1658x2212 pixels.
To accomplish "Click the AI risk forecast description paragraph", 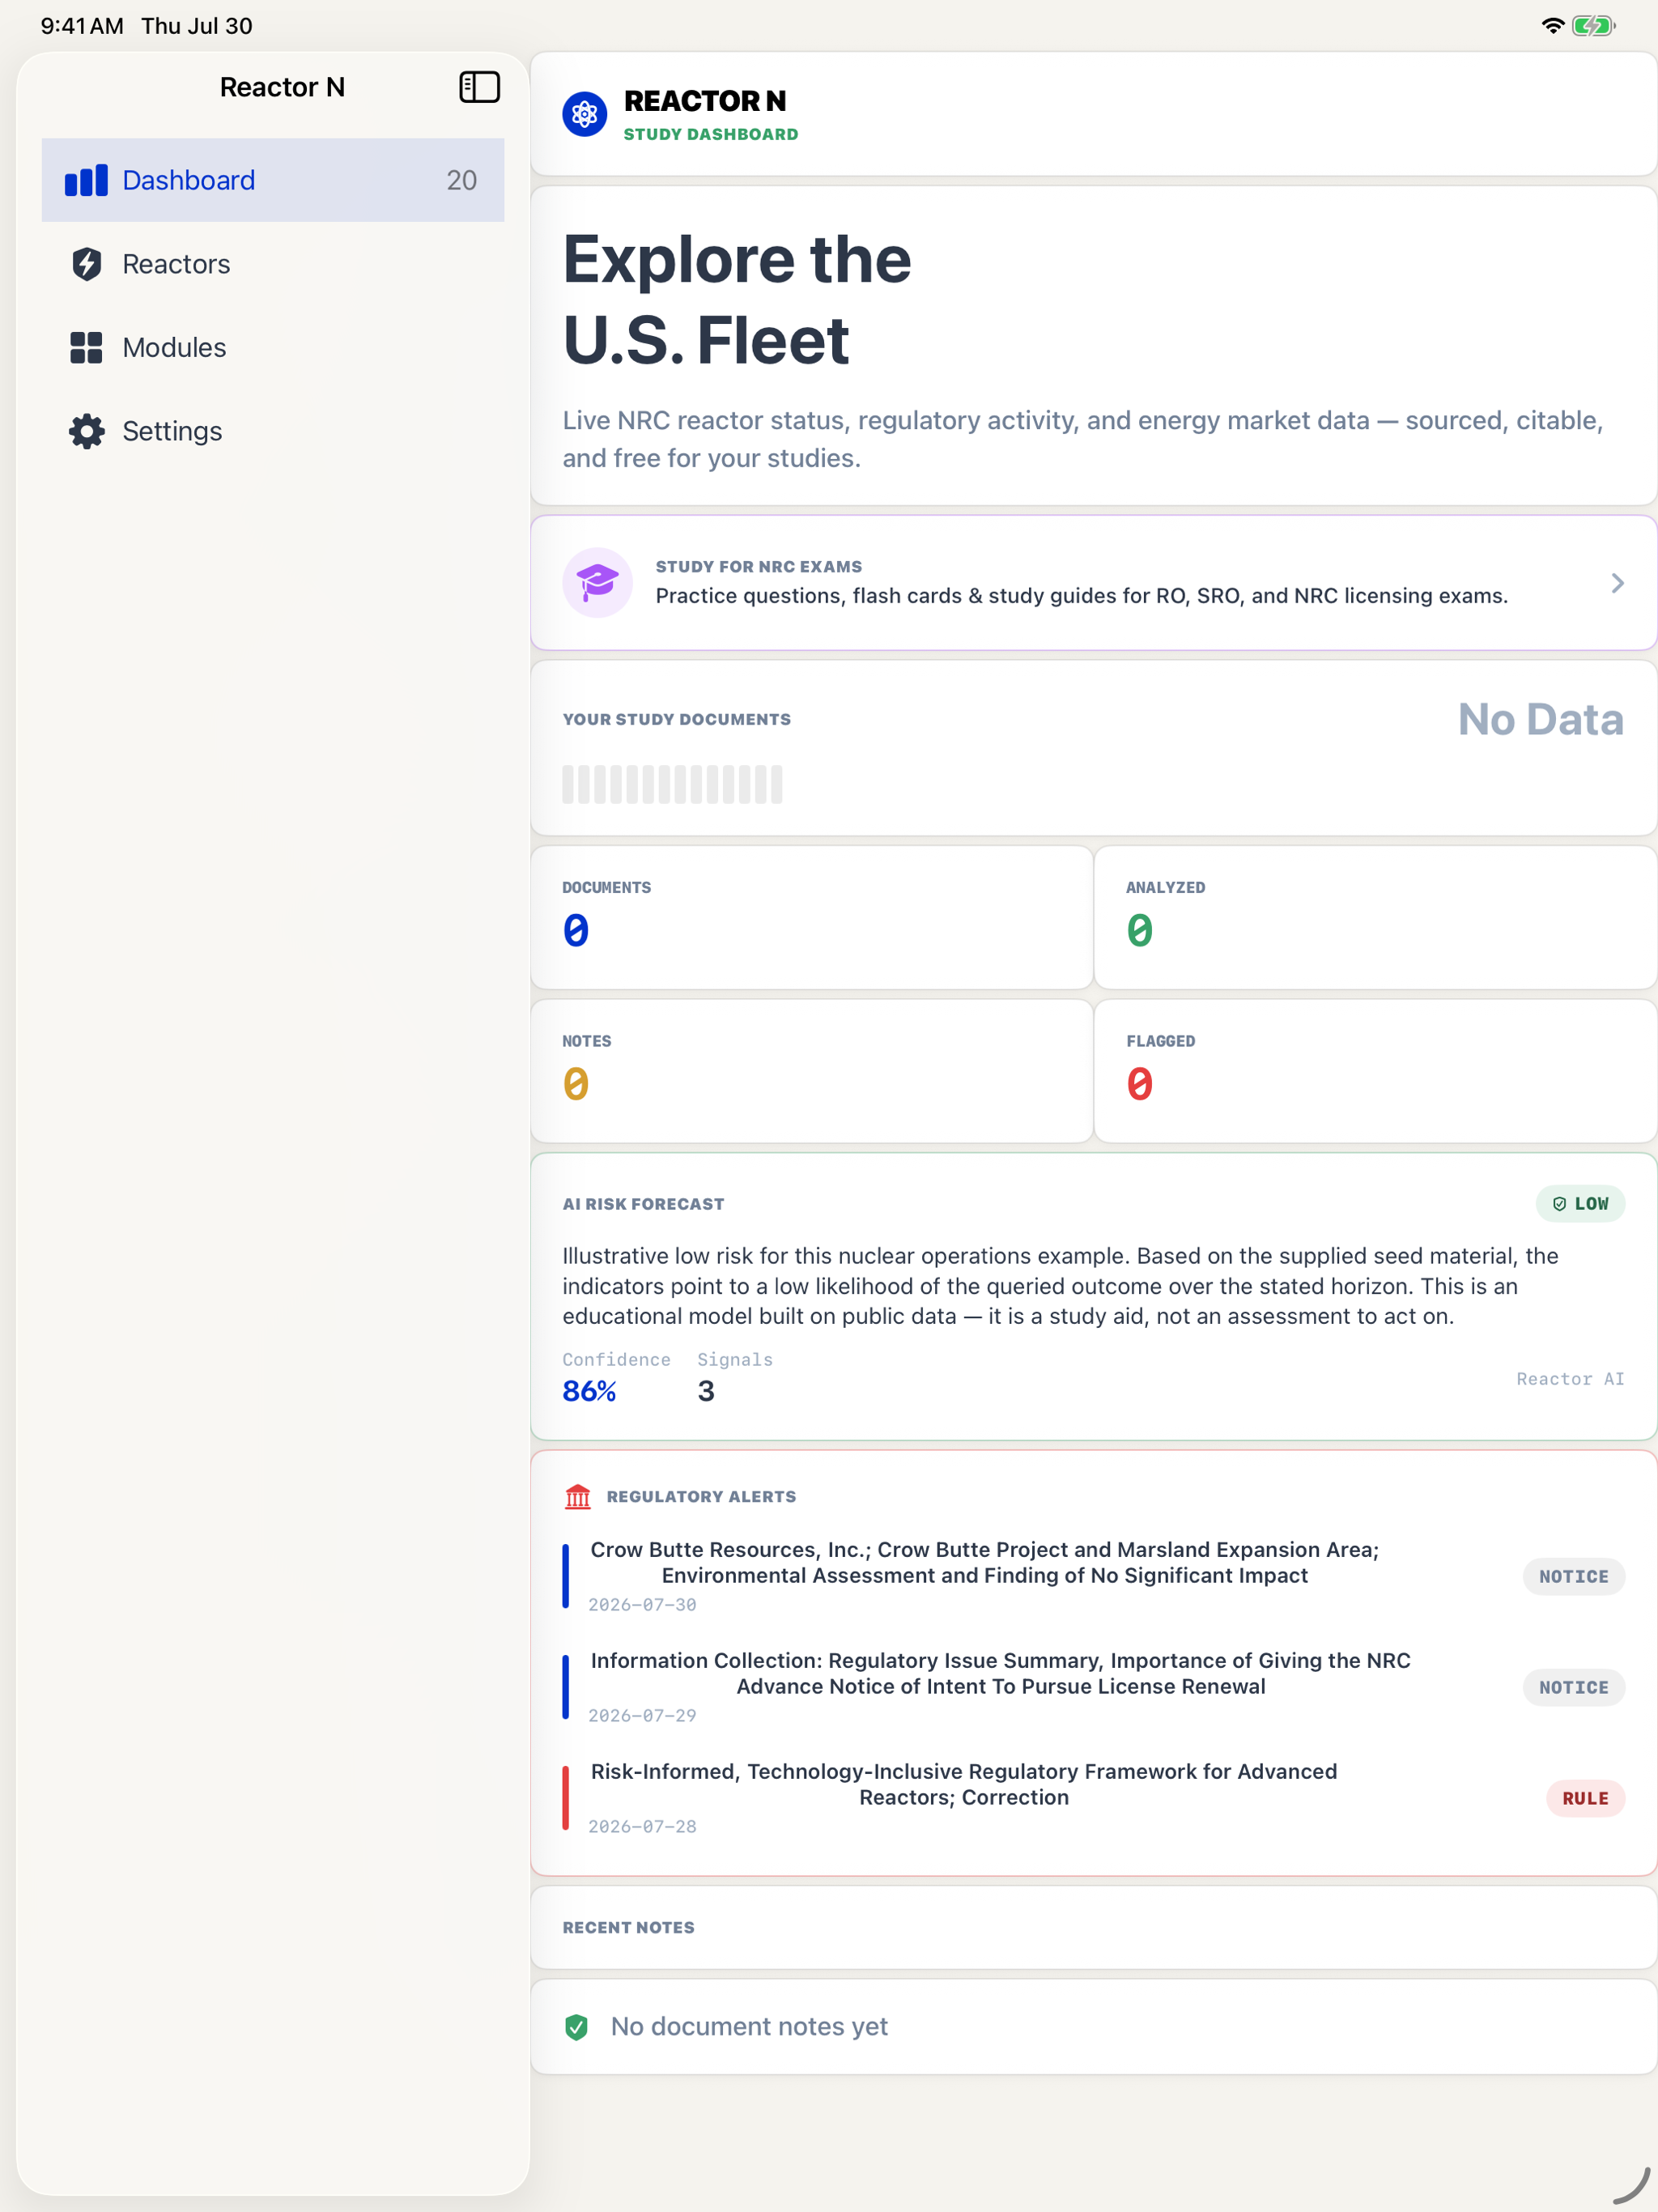I will (x=1060, y=1285).
